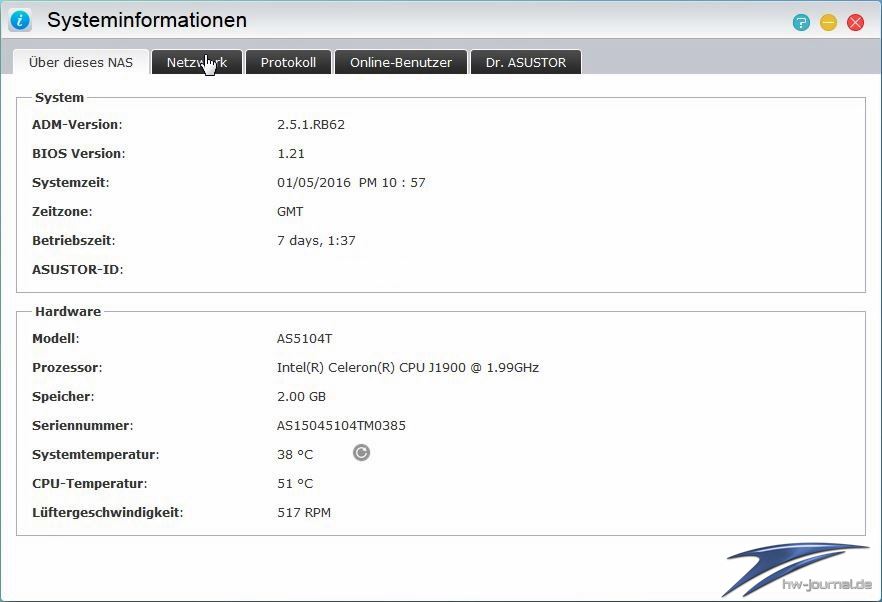Click the Betriebszeit label
This screenshot has height=602, width=882.
point(74,241)
